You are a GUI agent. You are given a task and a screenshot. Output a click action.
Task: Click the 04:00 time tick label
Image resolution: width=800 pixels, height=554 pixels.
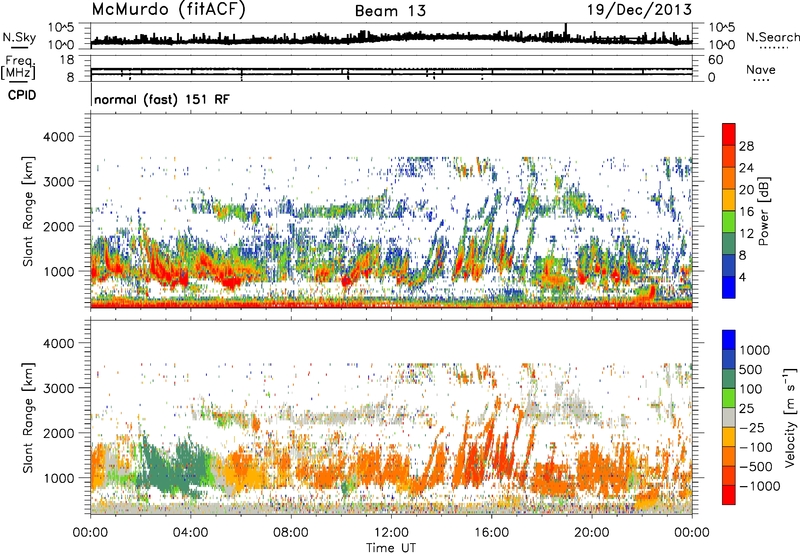[x=190, y=533]
